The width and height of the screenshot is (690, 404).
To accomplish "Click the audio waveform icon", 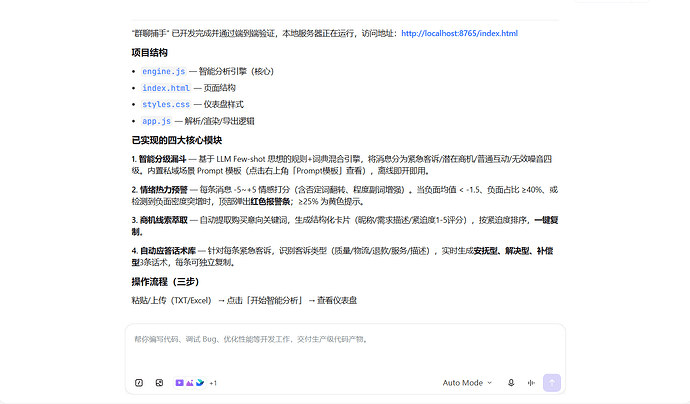I will 531,383.
